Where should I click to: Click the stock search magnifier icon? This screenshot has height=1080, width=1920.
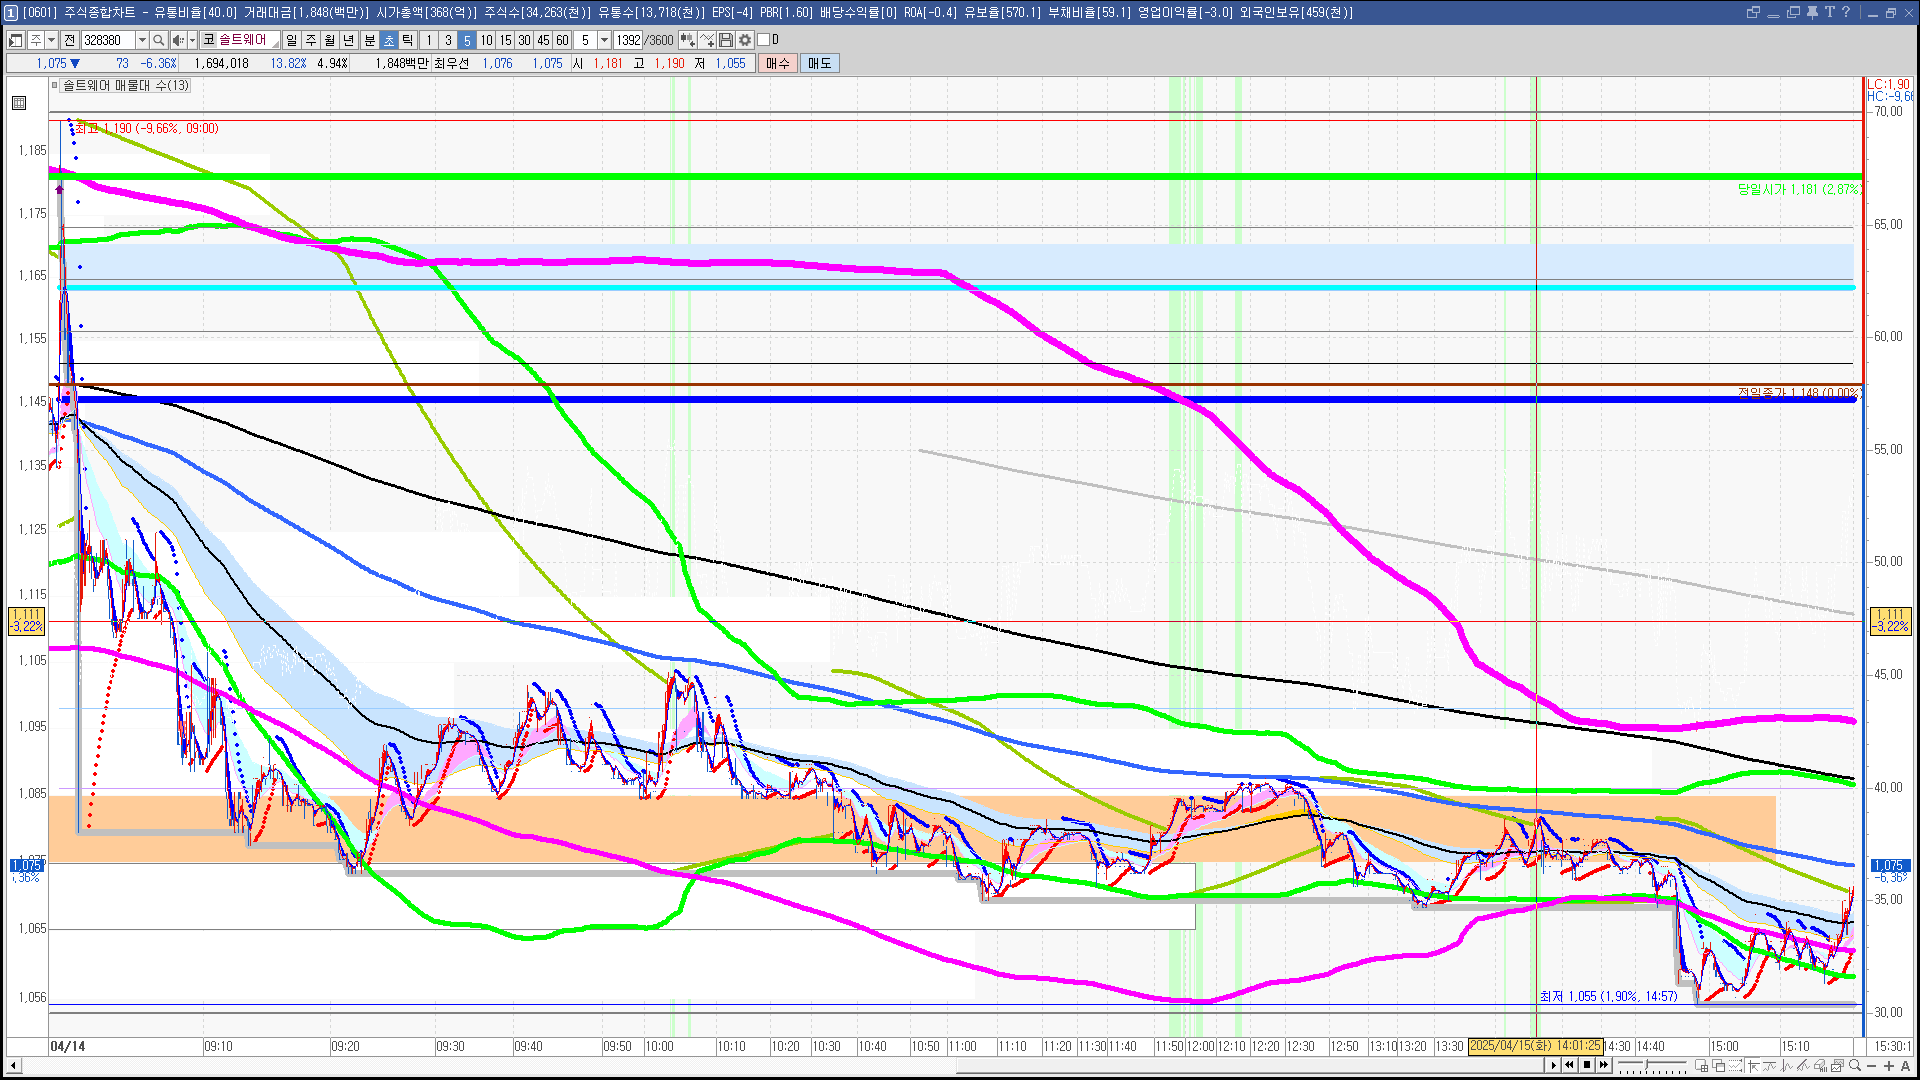click(159, 40)
